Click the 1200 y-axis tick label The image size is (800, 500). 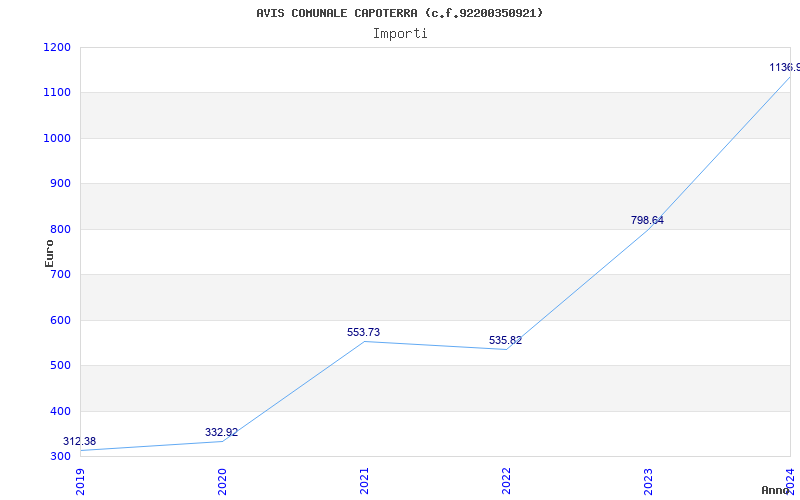coord(57,47)
